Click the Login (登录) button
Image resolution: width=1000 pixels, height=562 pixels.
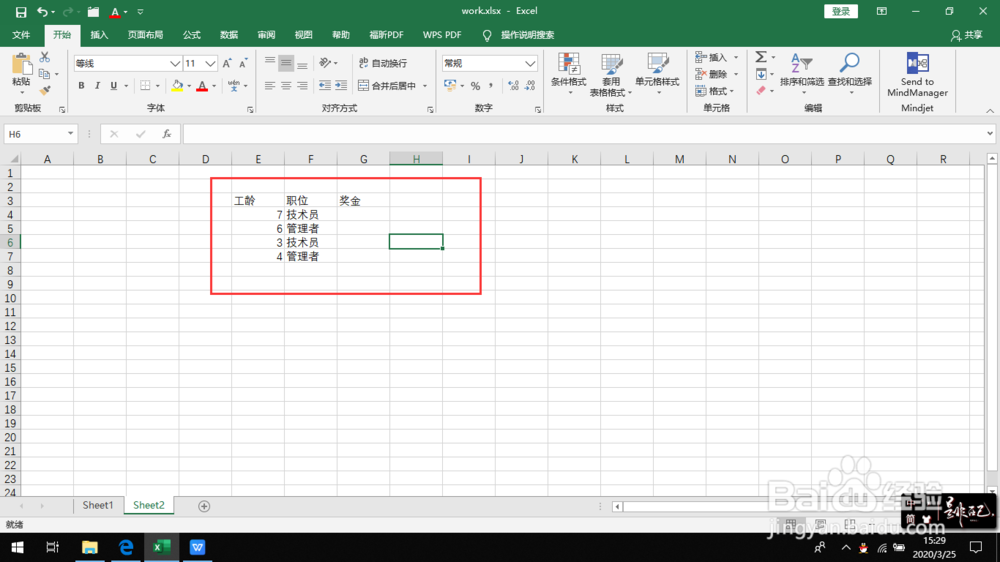pos(841,11)
